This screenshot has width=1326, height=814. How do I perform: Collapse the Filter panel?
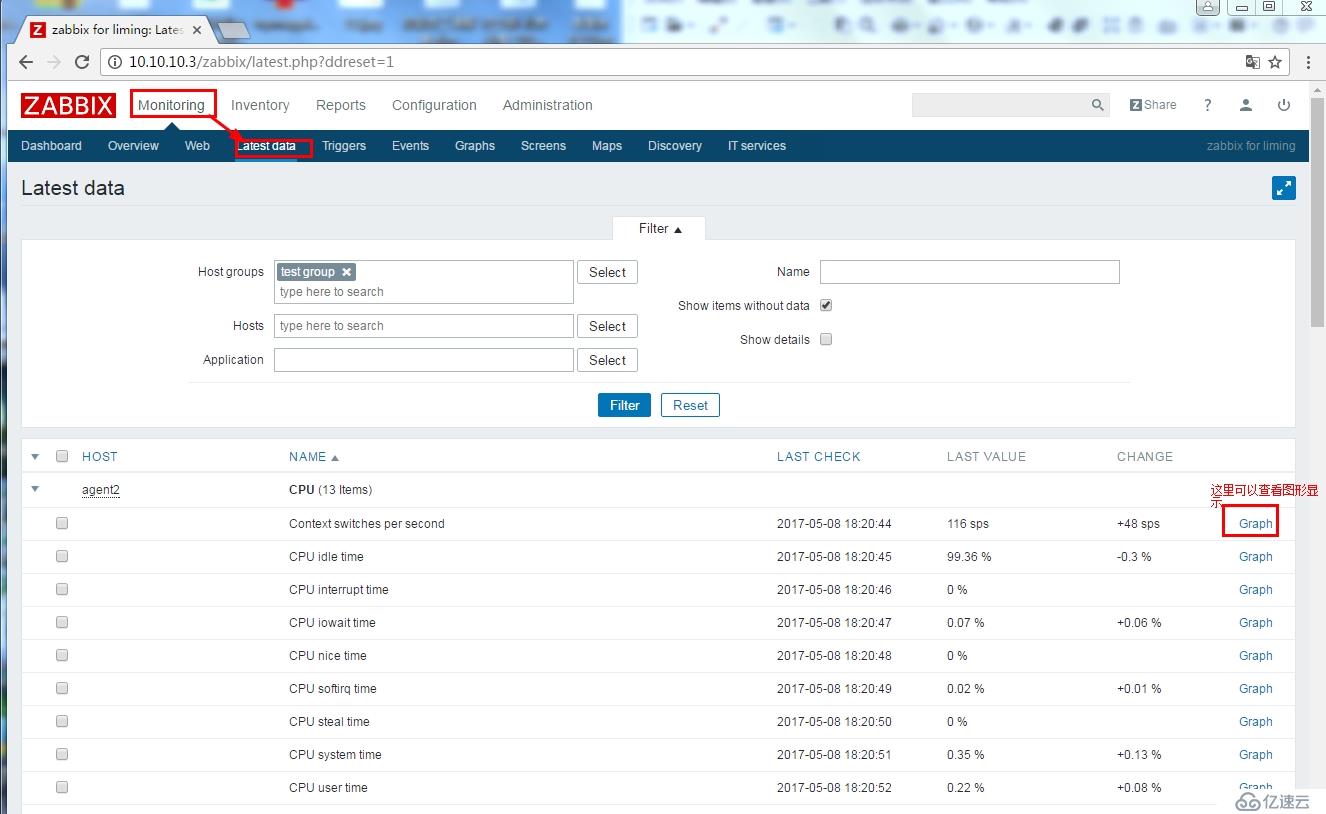tap(659, 228)
